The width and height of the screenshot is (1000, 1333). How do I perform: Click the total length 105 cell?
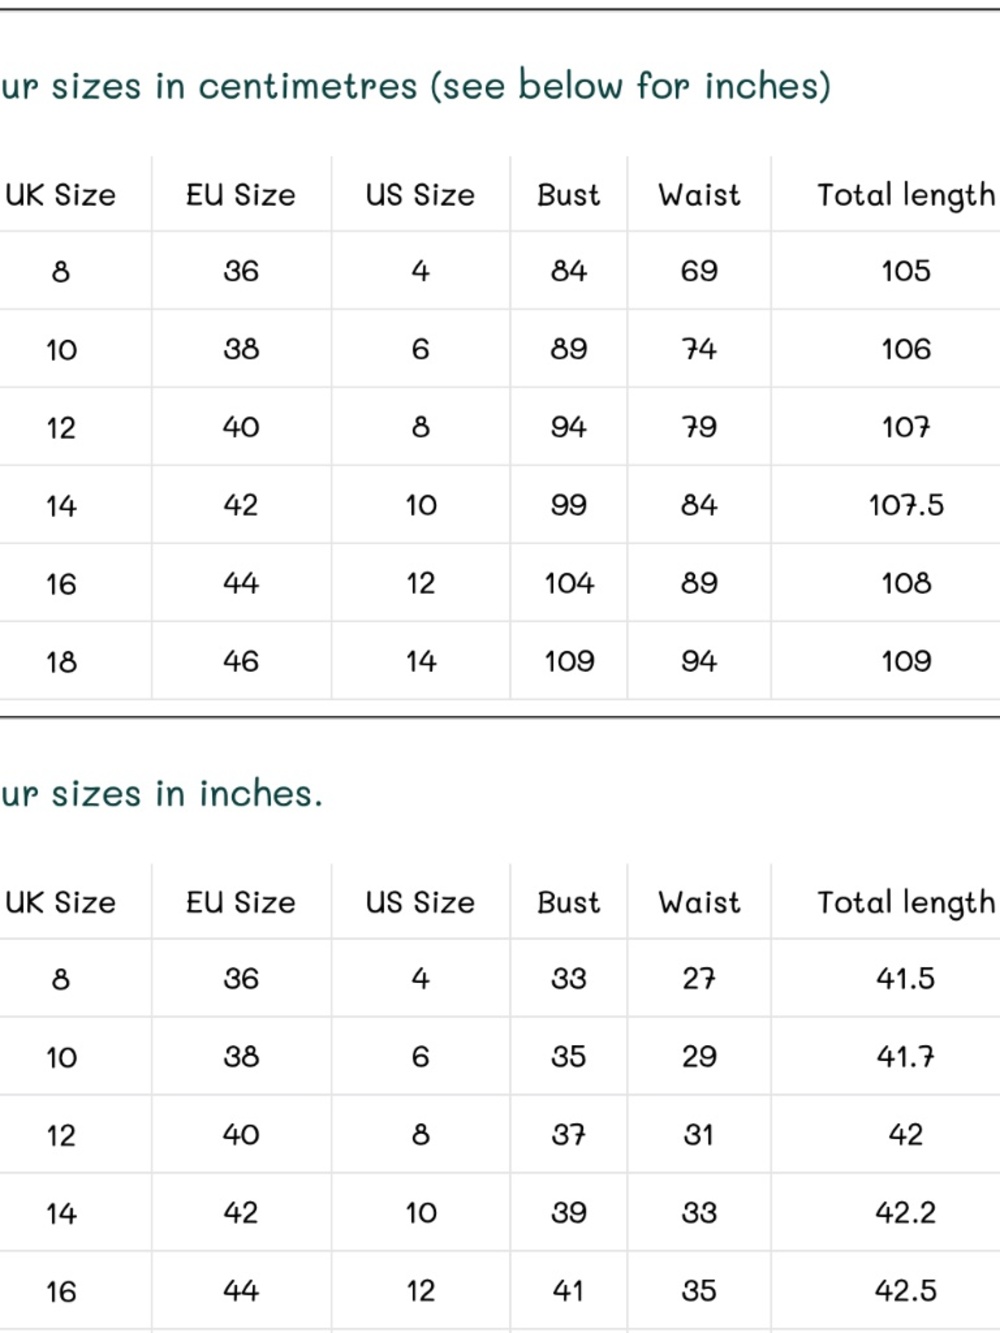[906, 271]
